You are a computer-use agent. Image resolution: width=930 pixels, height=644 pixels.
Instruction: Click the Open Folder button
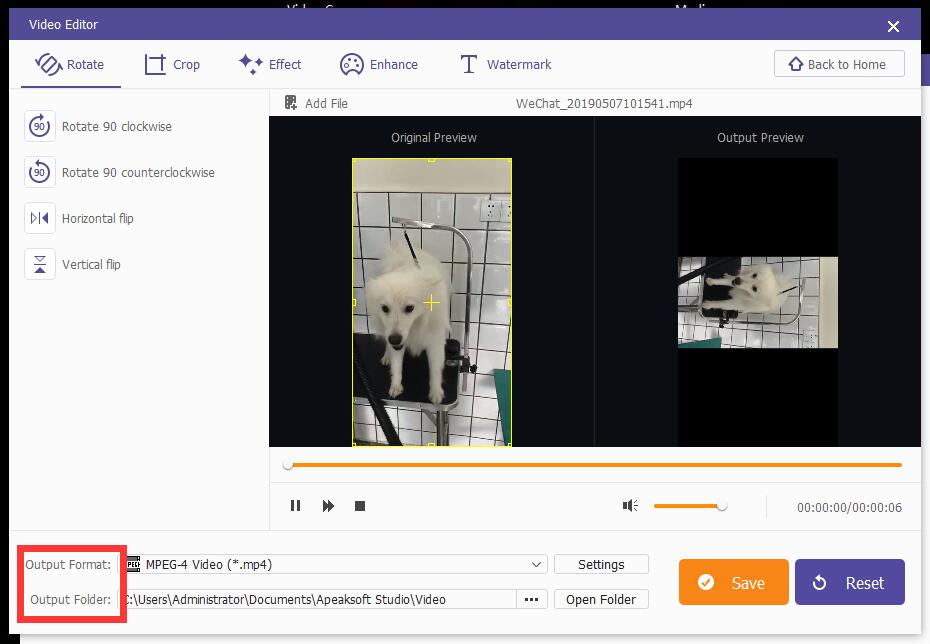pos(601,600)
